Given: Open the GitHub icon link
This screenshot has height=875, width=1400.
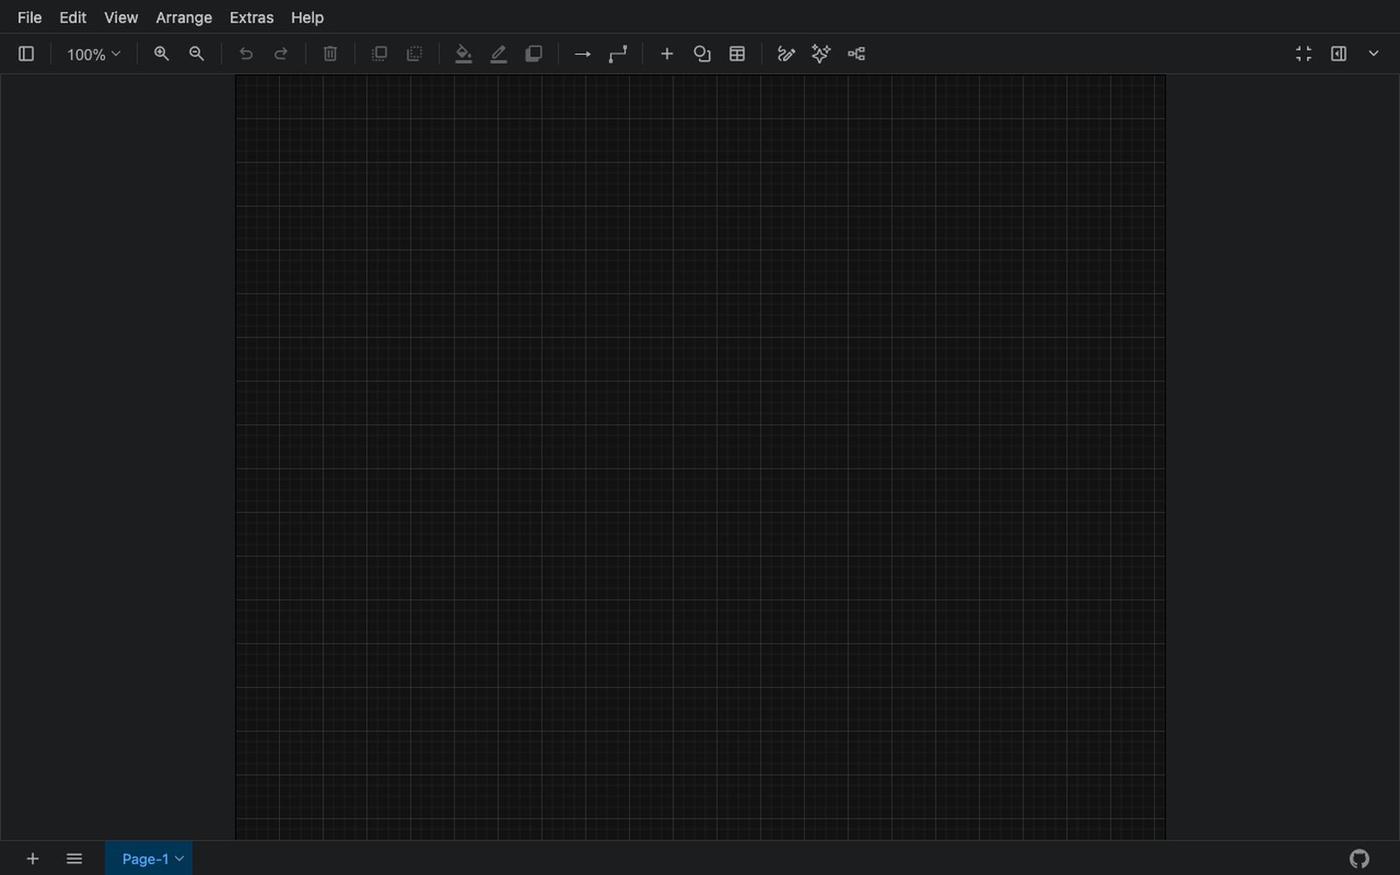Looking at the screenshot, I should (x=1359, y=859).
